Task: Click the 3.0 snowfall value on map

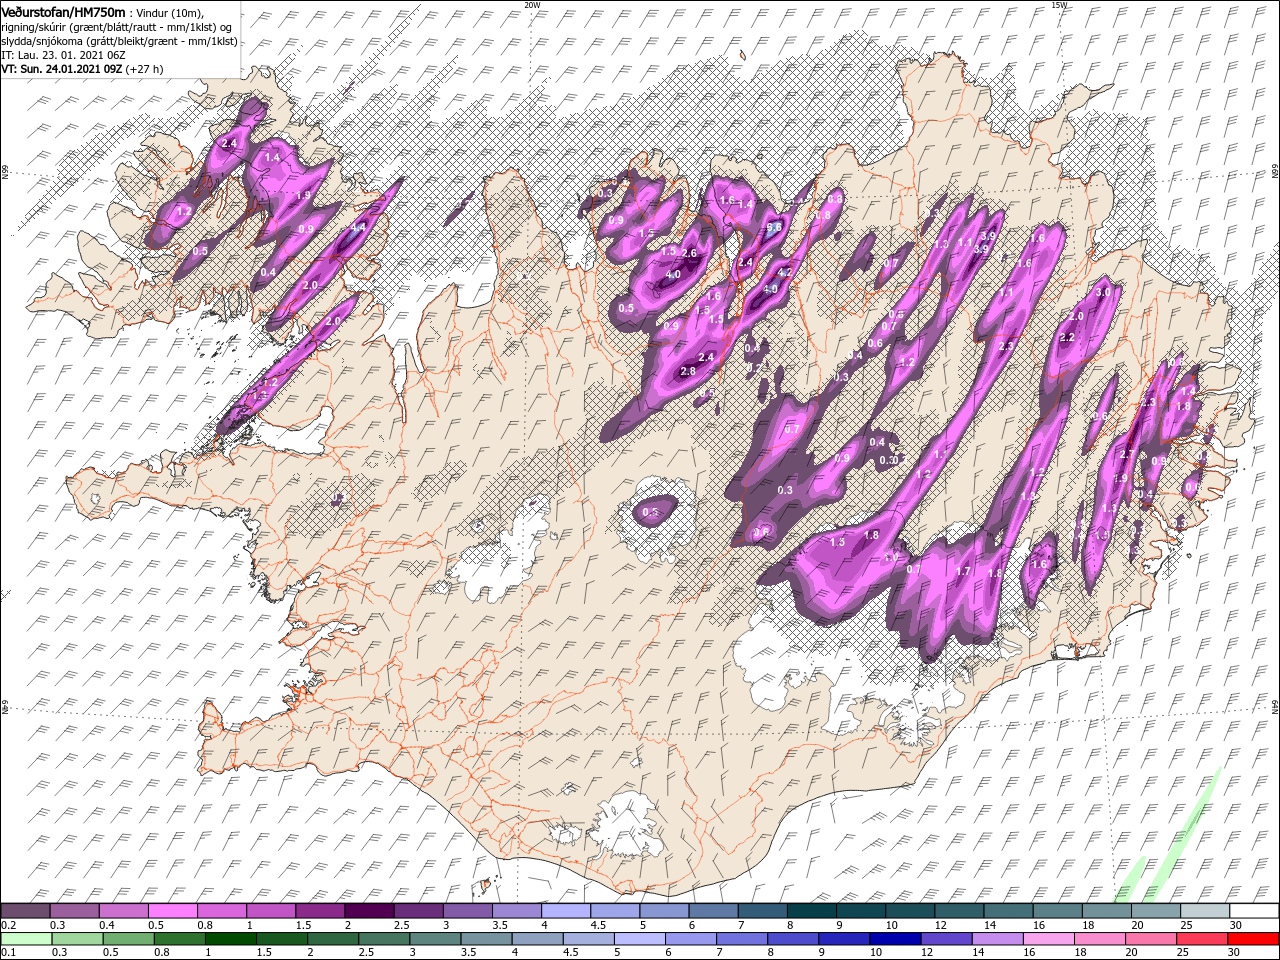Action: pyautogui.click(x=1104, y=292)
